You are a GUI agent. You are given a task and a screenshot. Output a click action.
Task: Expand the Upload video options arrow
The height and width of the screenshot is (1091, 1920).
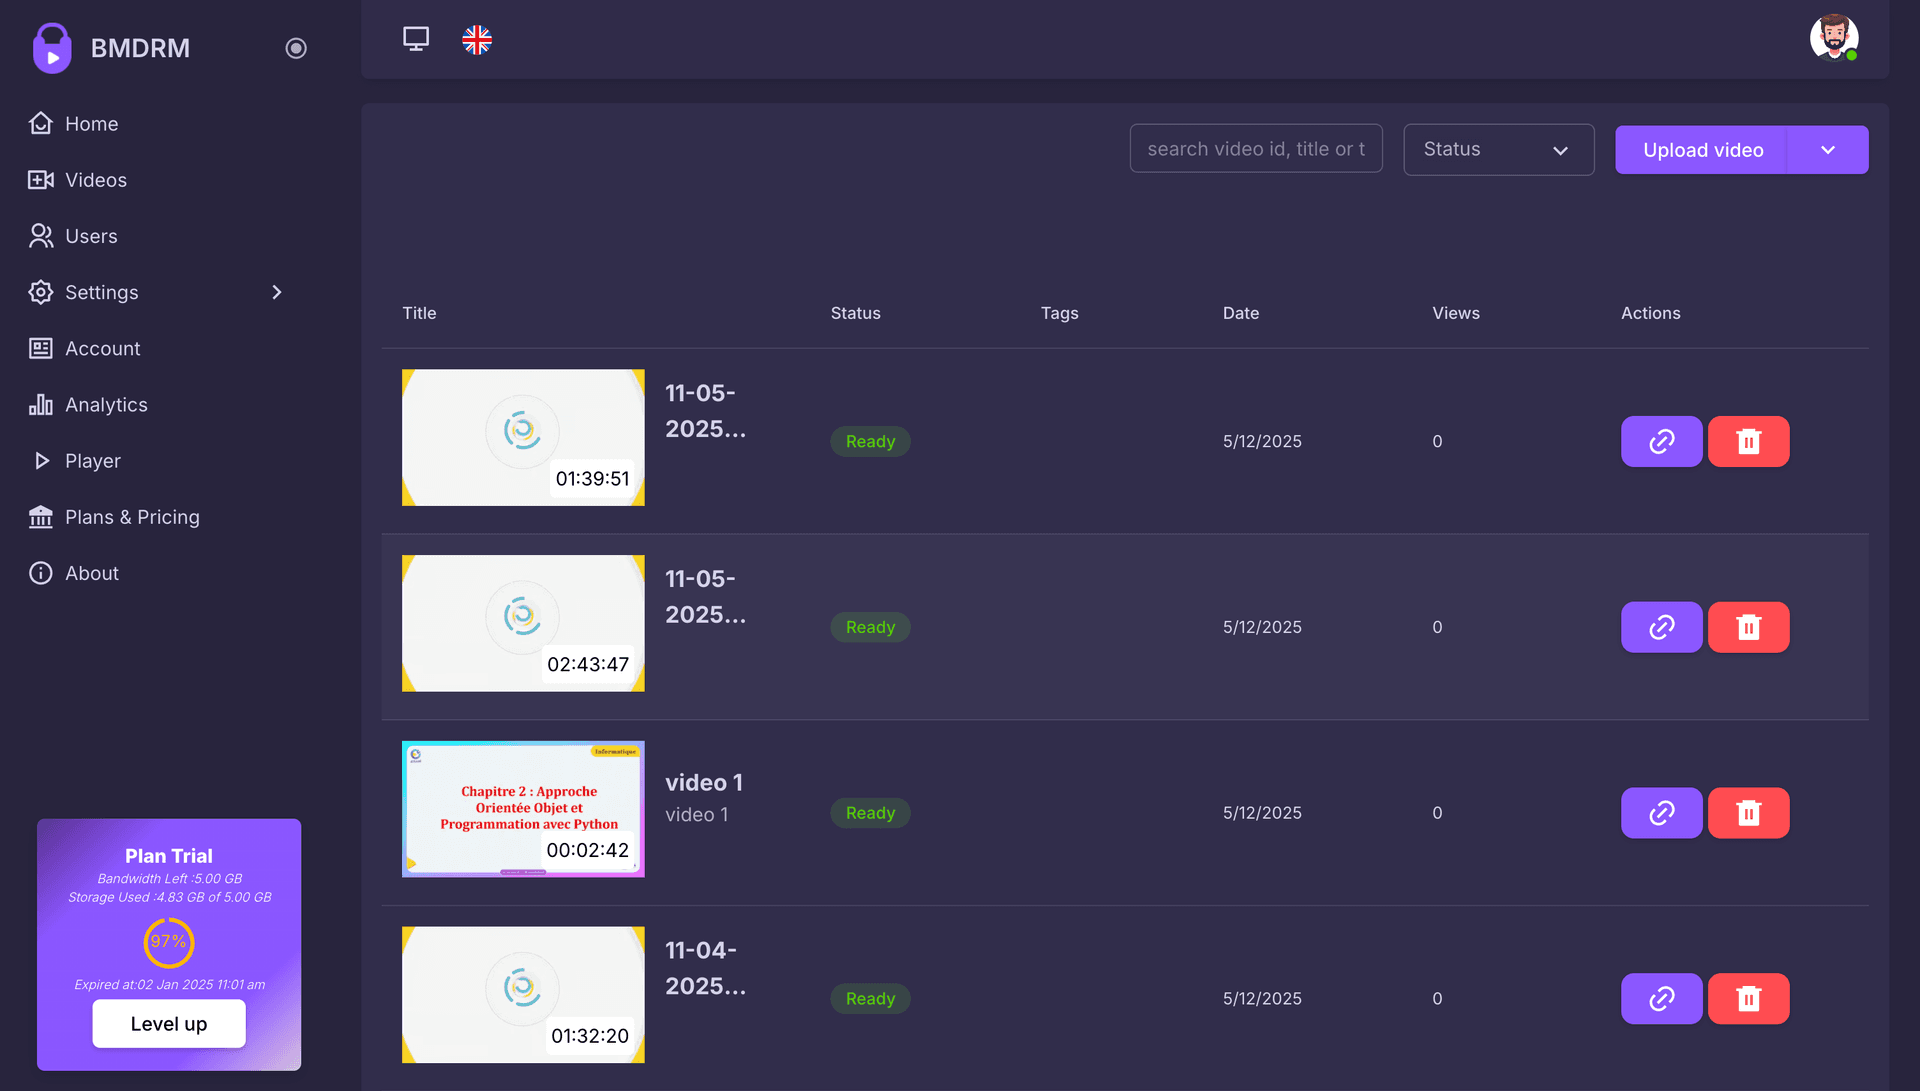point(1828,150)
